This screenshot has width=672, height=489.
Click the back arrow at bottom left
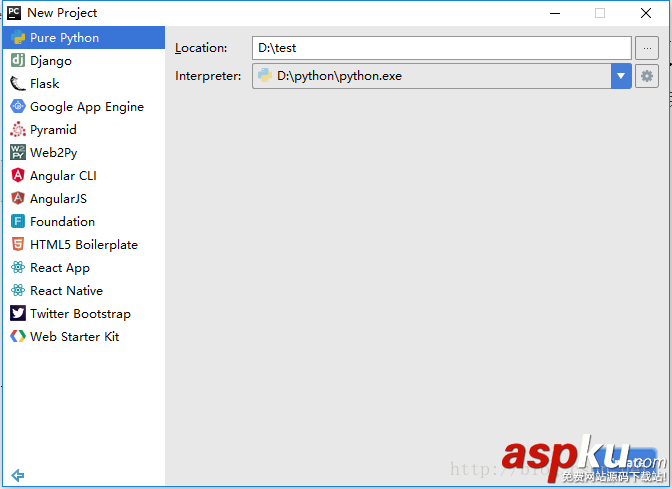pos(18,475)
